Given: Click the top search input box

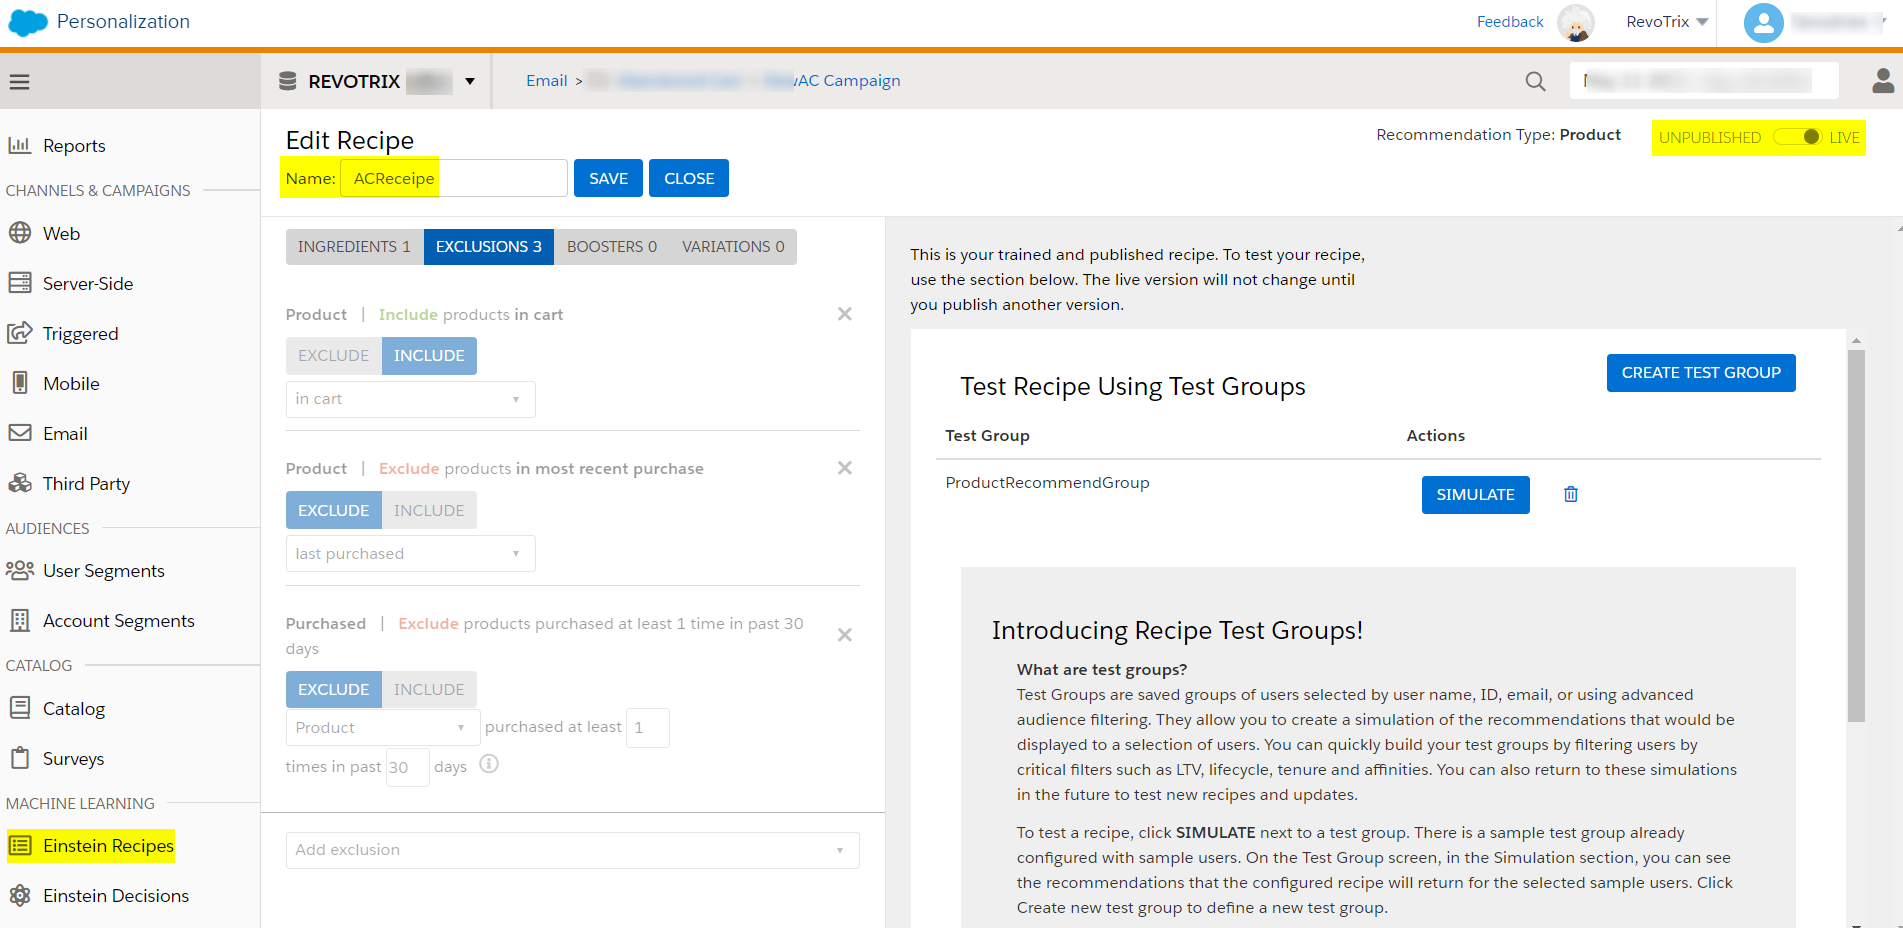Looking at the screenshot, I should click(x=1704, y=81).
